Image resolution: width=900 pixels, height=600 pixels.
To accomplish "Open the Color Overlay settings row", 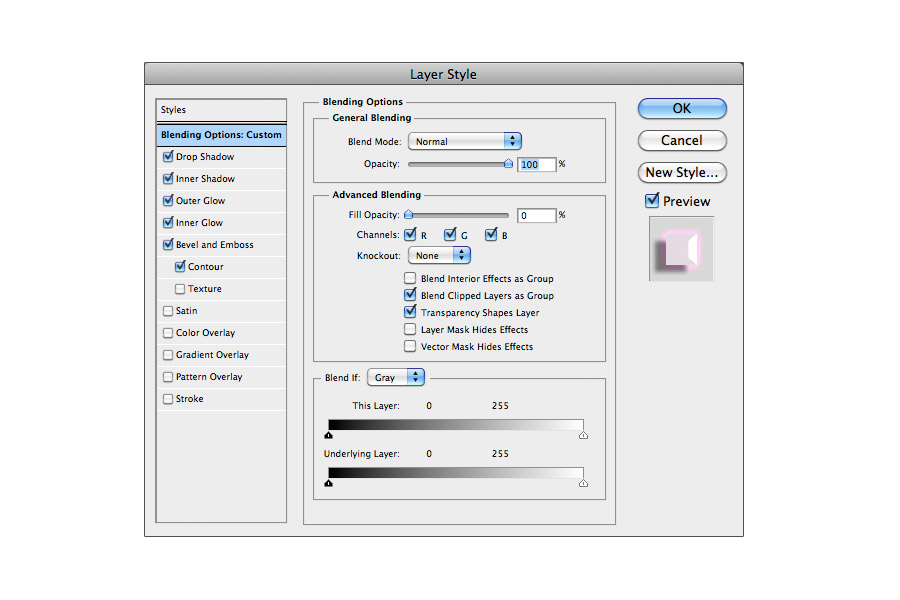I will click(221, 333).
